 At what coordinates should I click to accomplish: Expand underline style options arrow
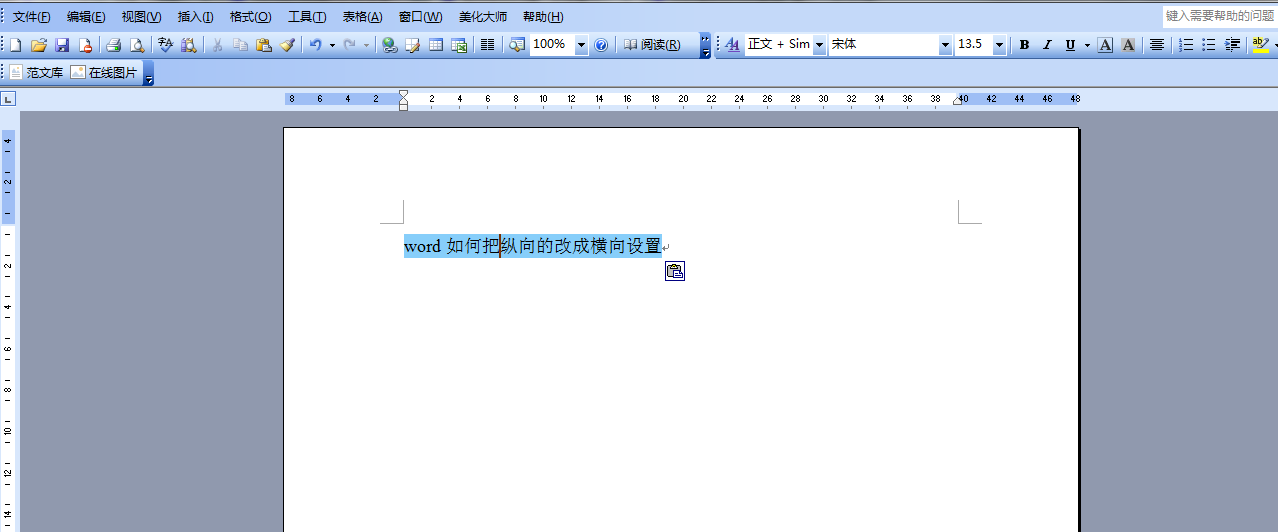point(1087,45)
